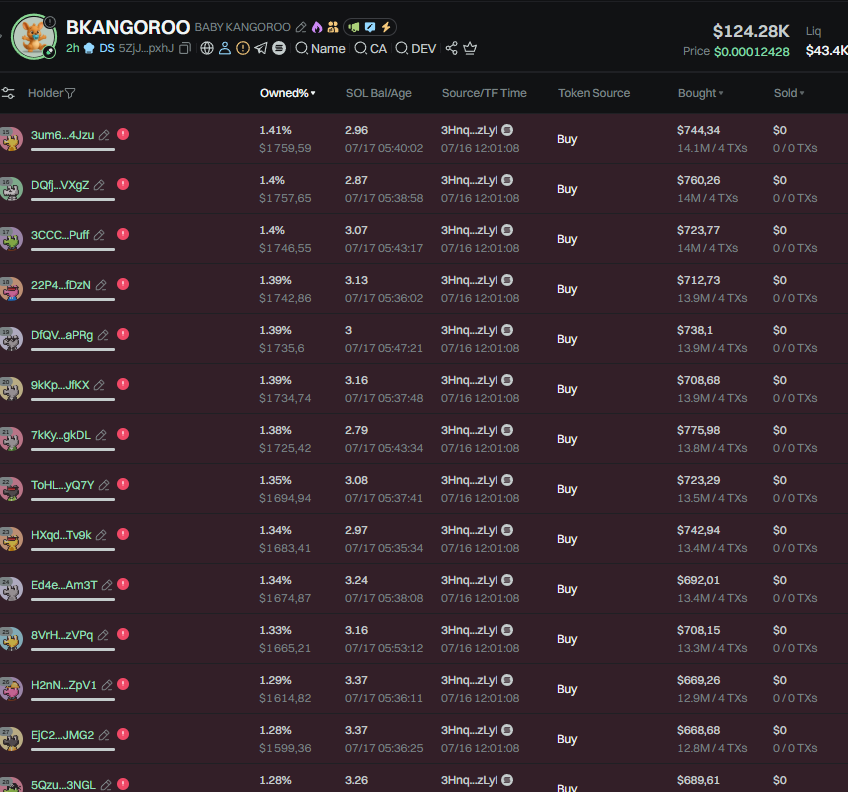
Task: Open holder DQfj...VXgZ address
Action: coord(60,185)
